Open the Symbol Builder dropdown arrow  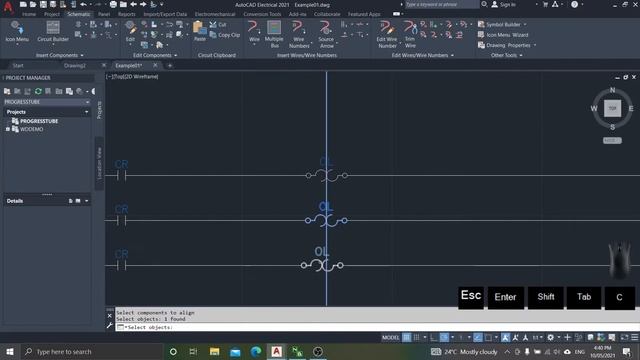click(525, 24)
